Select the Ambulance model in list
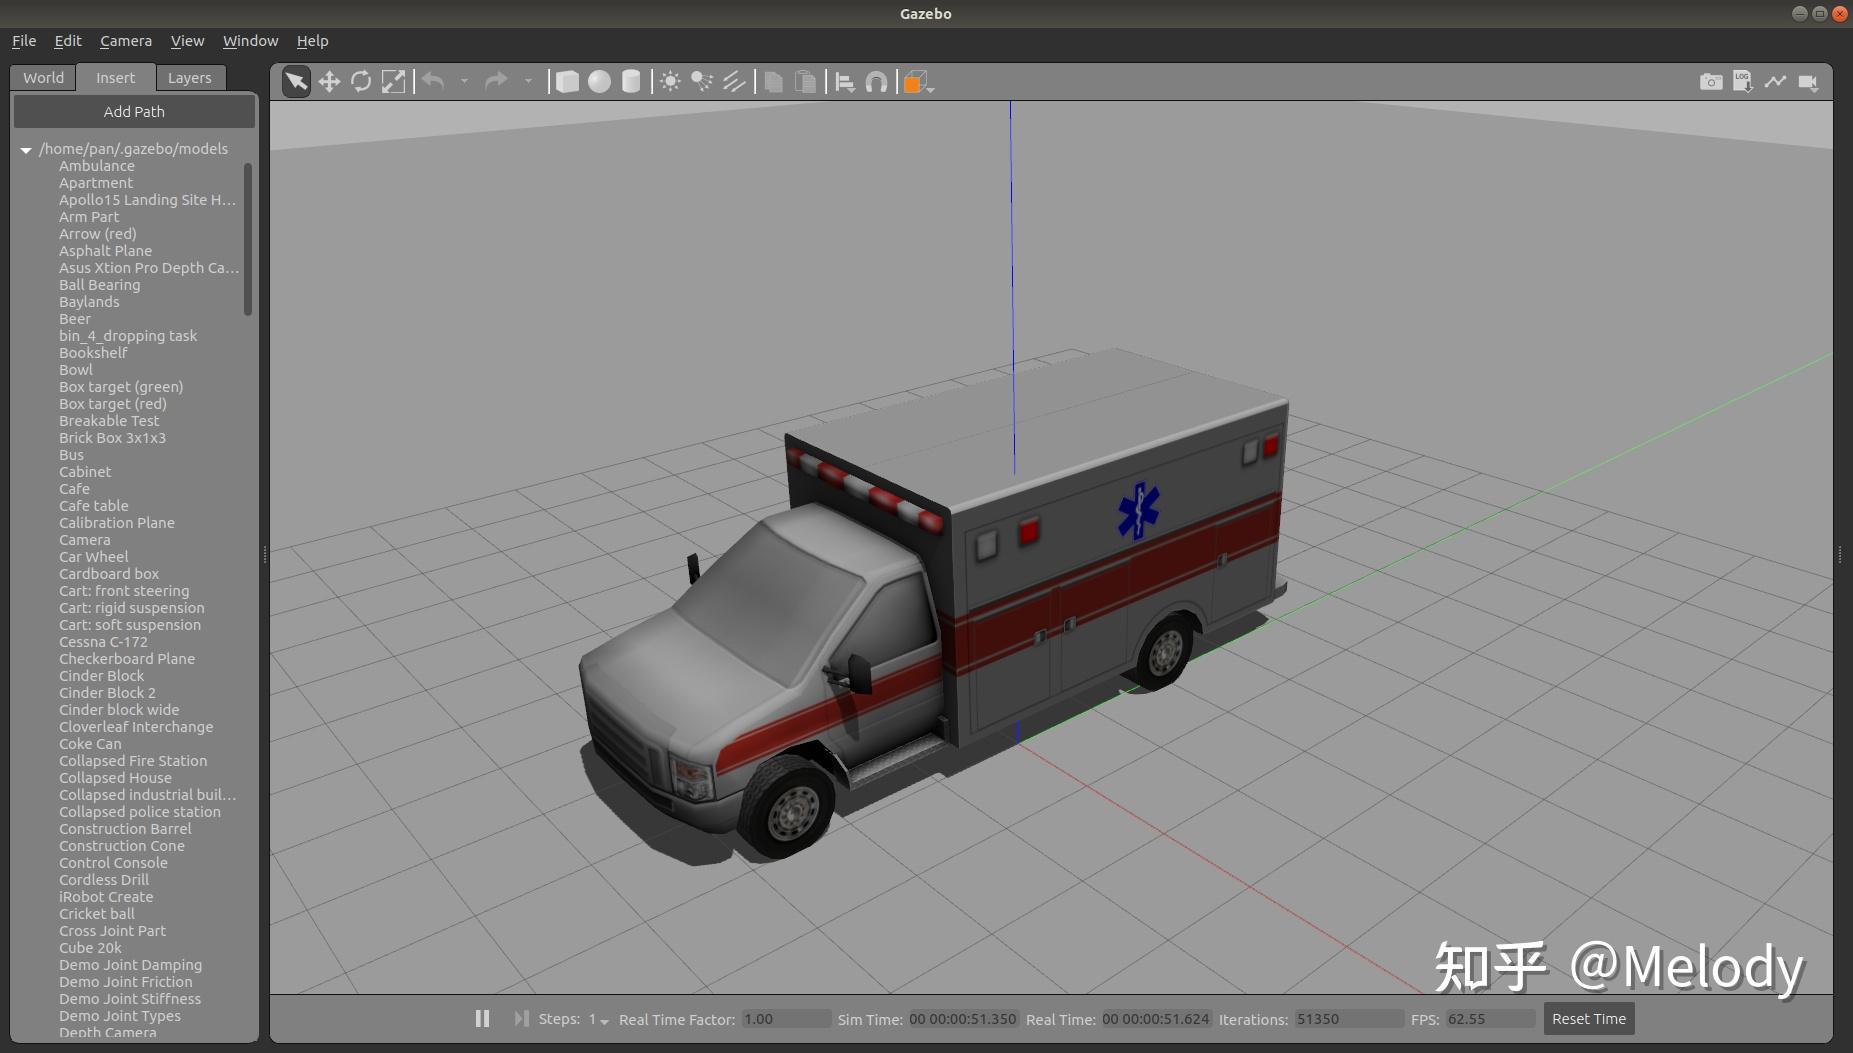The height and width of the screenshot is (1053, 1853). point(96,166)
